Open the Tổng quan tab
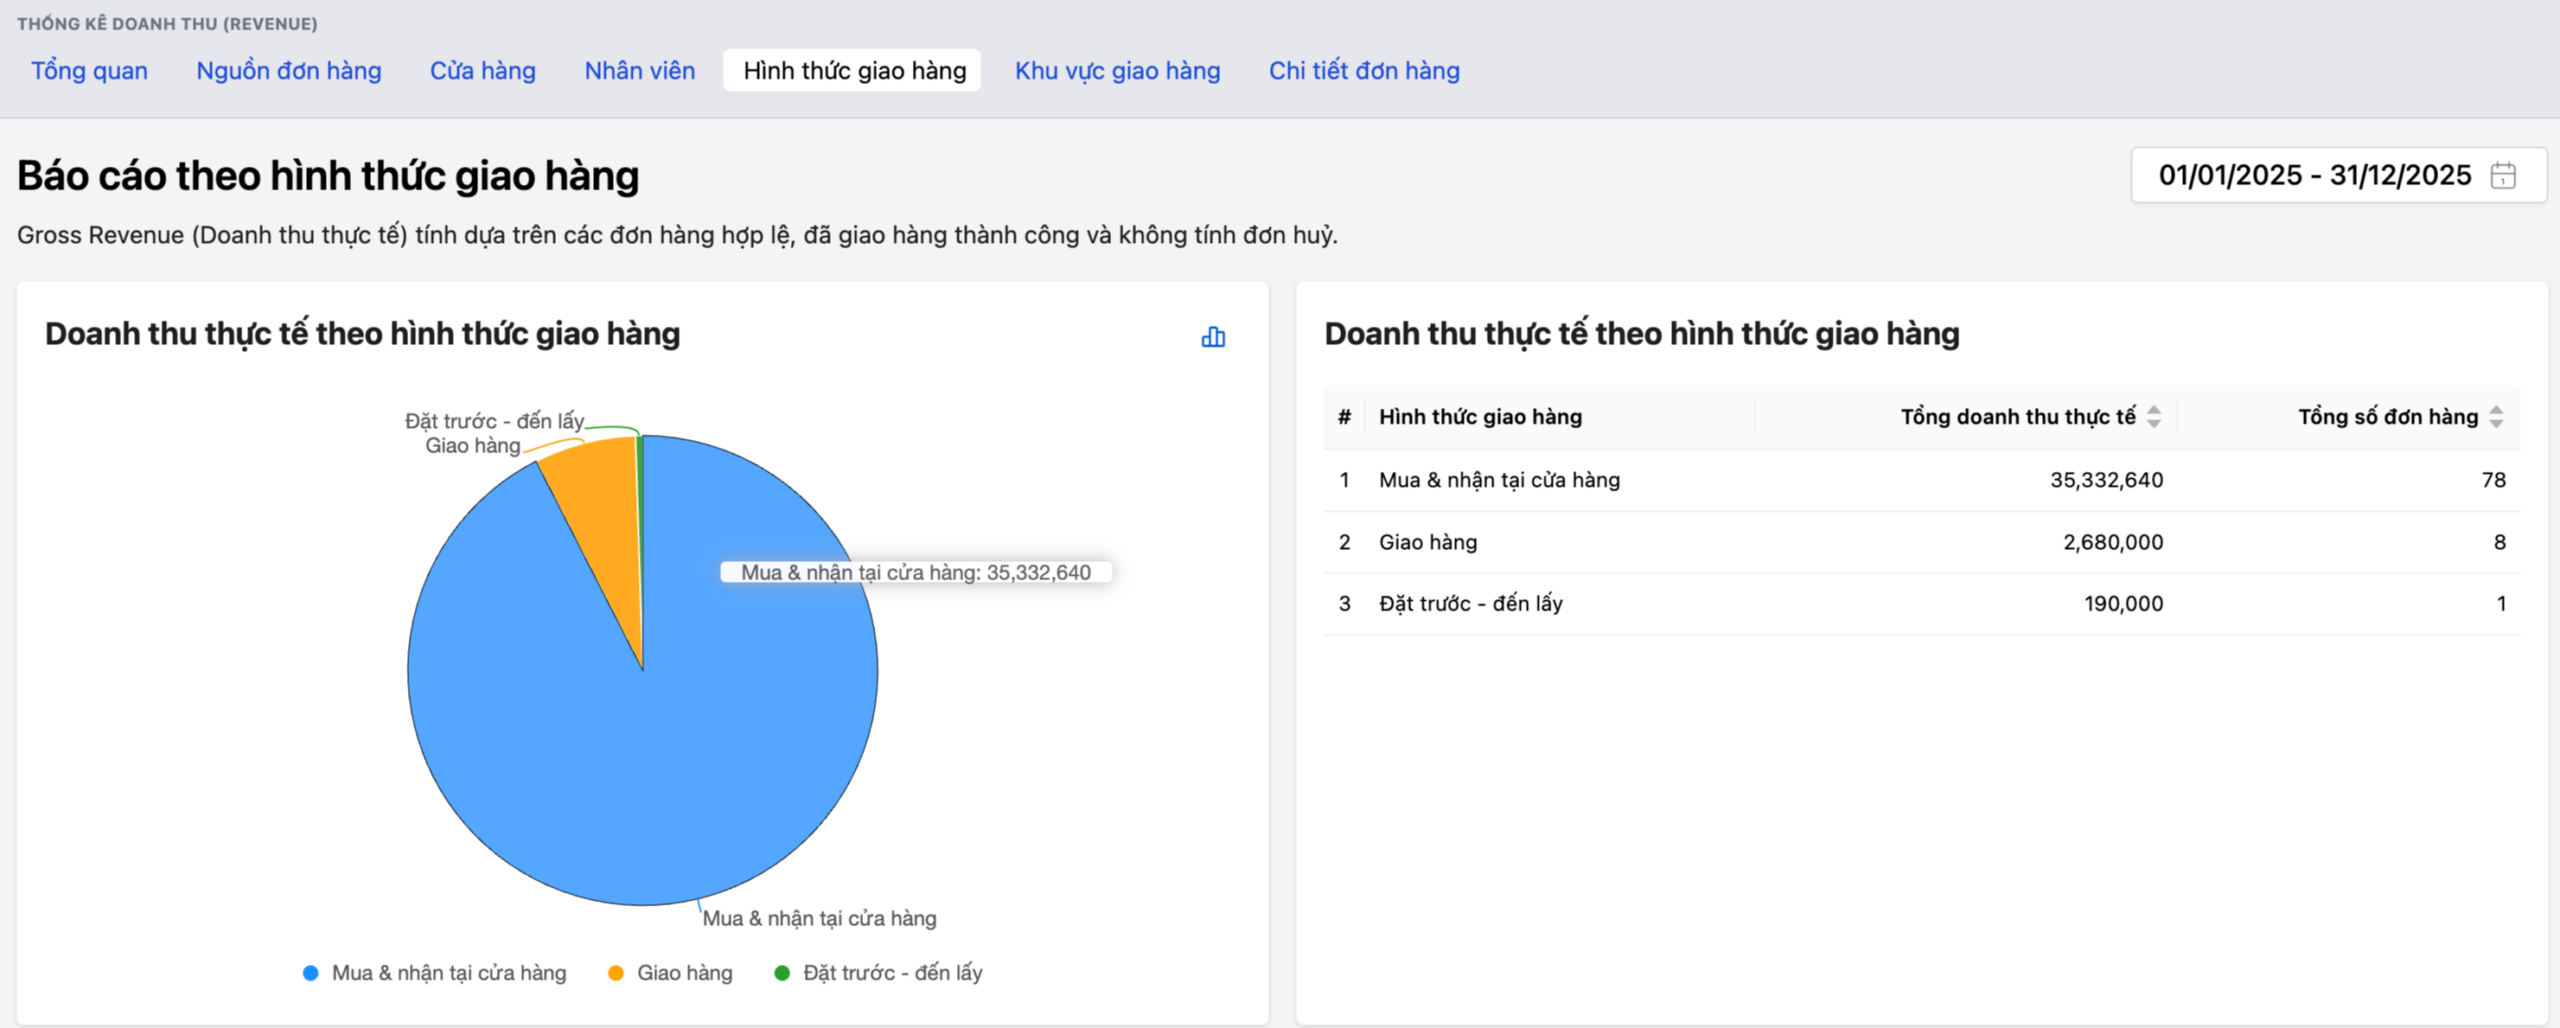Screen dimensions: 2560x1028 [89, 71]
